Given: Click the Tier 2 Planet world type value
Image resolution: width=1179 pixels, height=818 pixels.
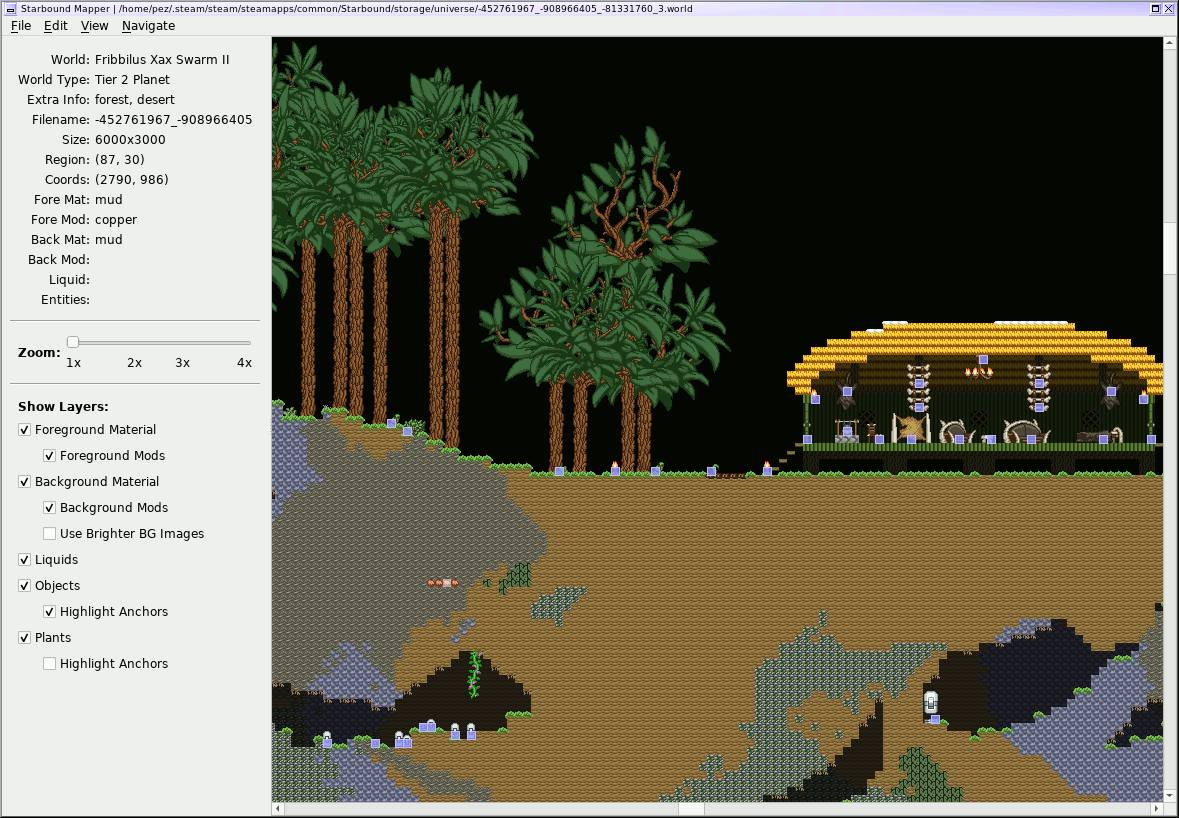Looking at the screenshot, I should [132, 80].
